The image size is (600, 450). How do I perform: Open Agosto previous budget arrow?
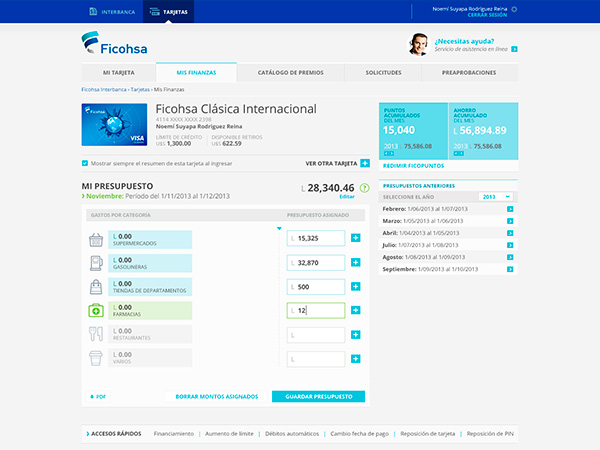510,257
